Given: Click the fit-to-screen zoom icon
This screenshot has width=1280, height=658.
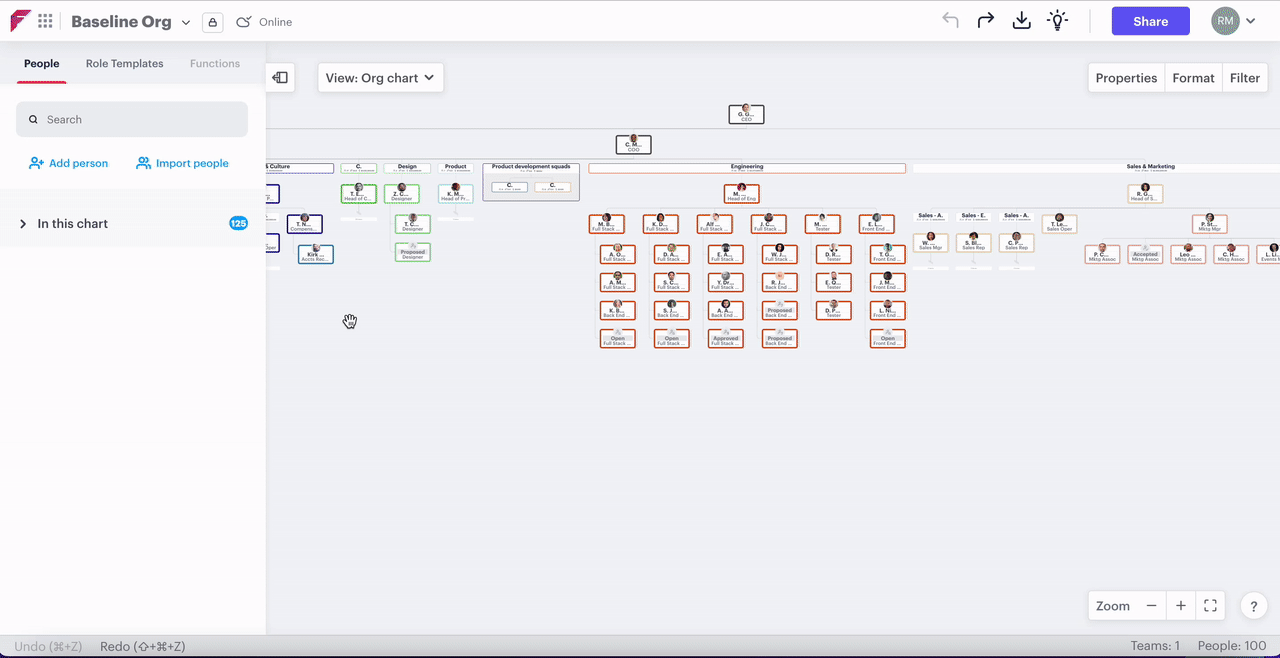Looking at the screenshot, I should pos(1210,606).
